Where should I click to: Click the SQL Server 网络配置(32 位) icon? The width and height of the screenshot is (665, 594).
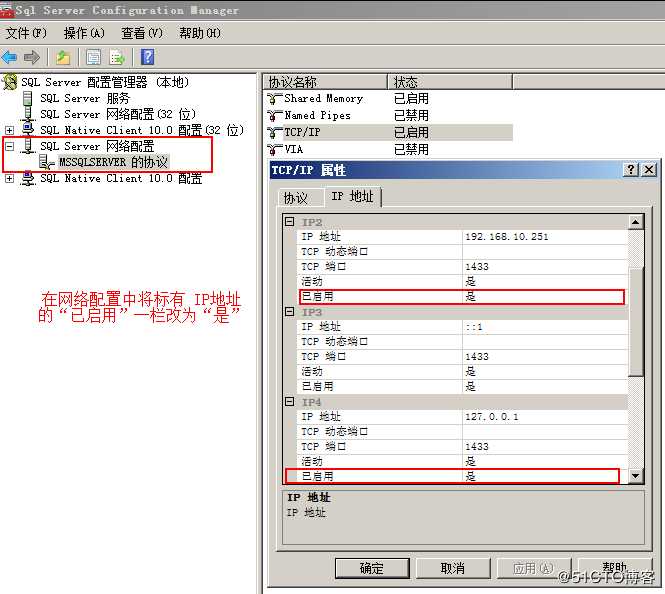coord(28,114)
